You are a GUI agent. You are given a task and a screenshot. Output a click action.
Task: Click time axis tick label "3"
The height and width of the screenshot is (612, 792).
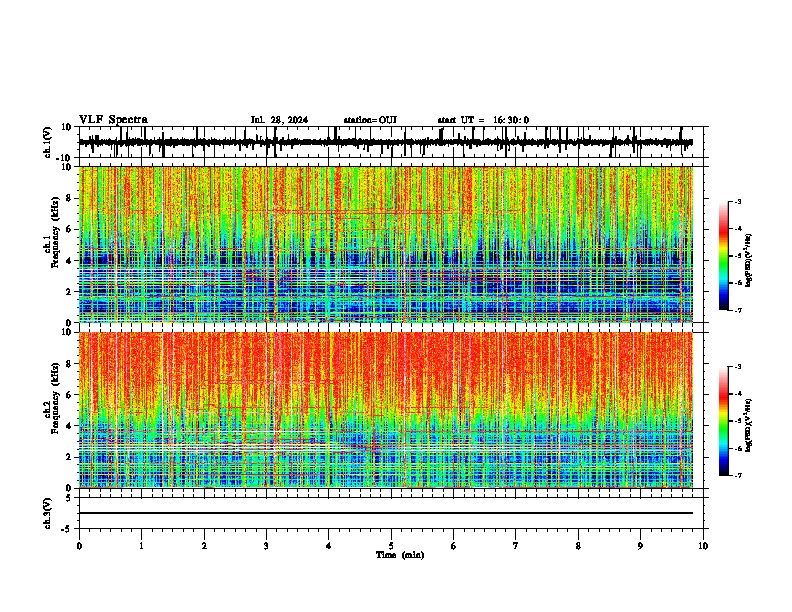click(266, 546)
